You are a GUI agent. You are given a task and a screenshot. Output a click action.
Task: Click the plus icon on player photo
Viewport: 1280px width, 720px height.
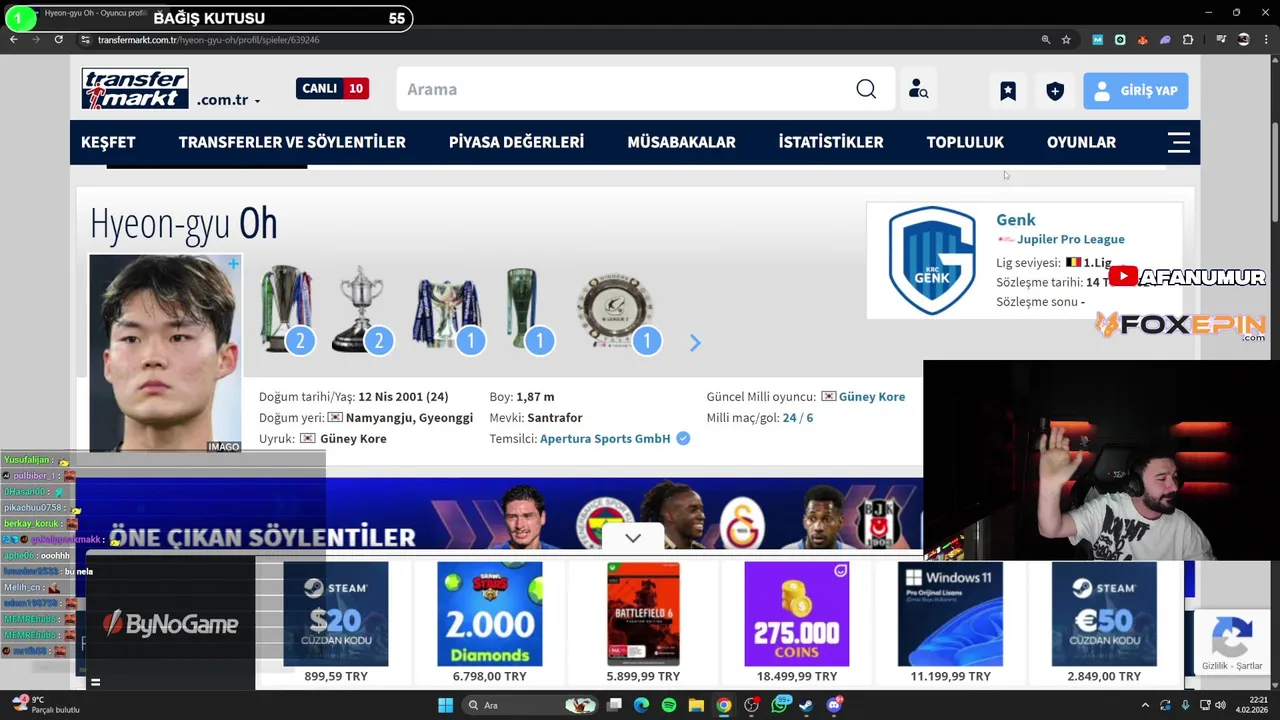click(x=233, y=264)
